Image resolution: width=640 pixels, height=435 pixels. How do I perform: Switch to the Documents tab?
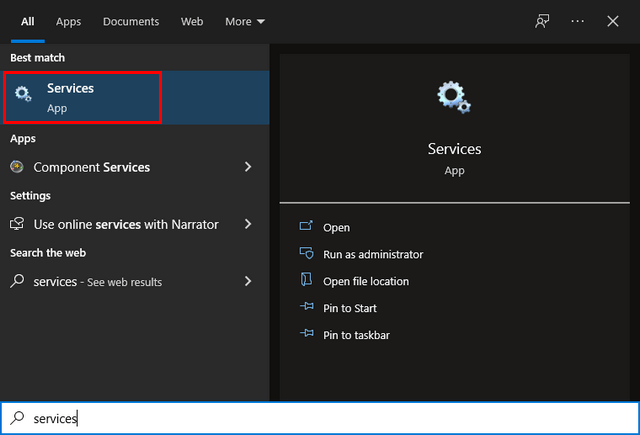[x=131, y=21]
